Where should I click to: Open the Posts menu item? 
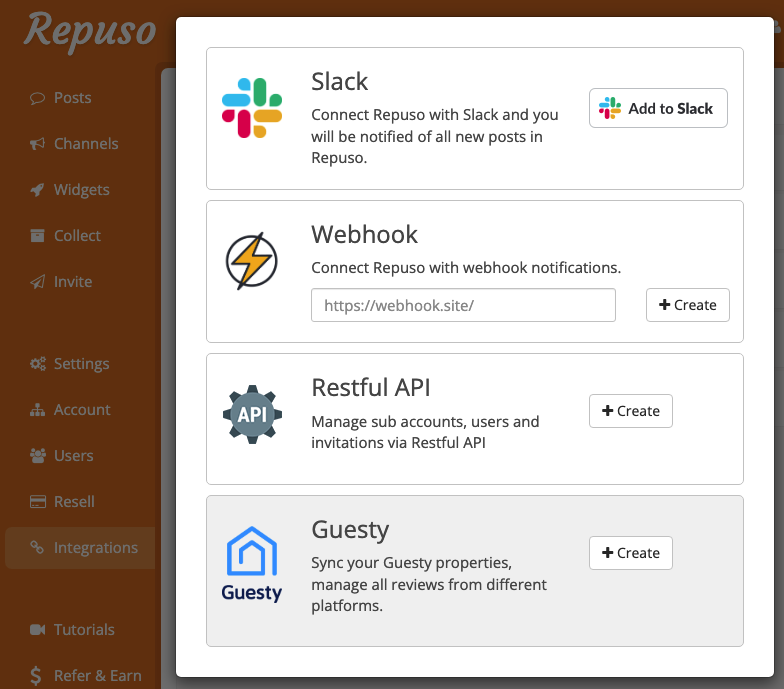coord(72,98)
